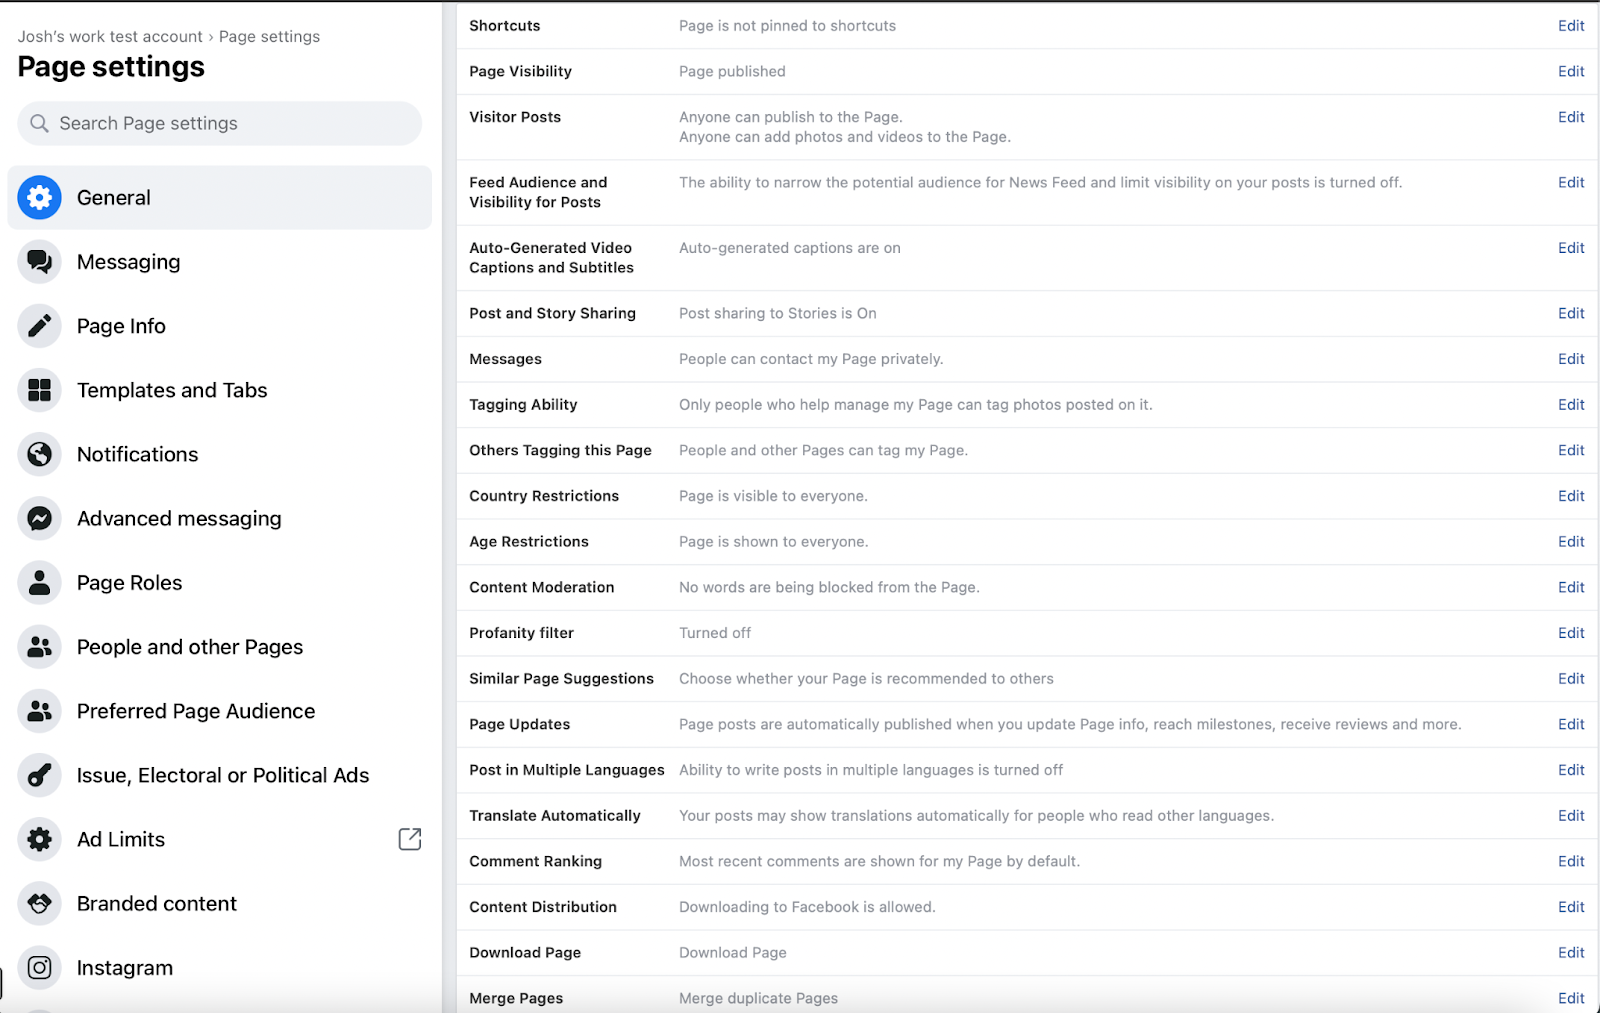
Task: Click the General gear icon in sidebar
Action: tap(40, 198)
